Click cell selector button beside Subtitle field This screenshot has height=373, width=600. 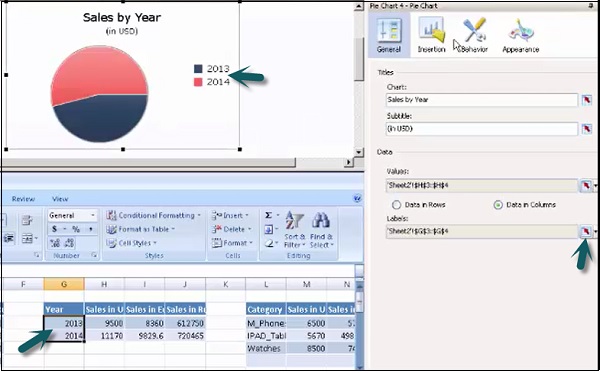click(x=586, y=129)
